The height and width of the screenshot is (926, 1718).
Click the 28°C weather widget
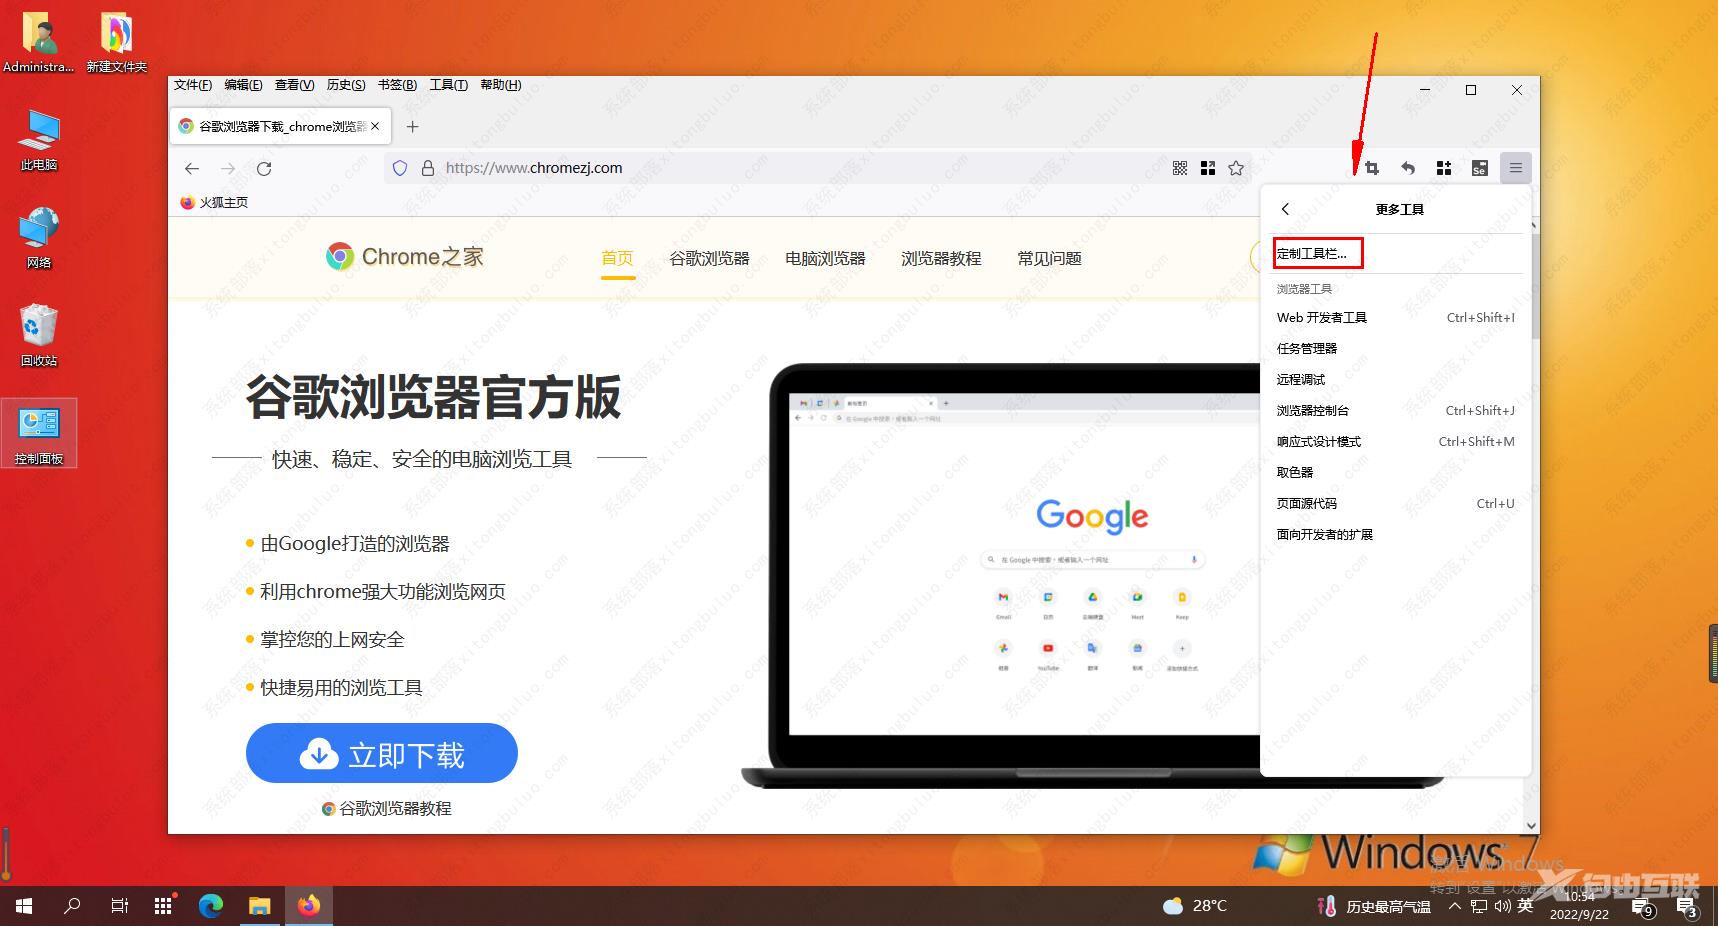click(1195, 906)
